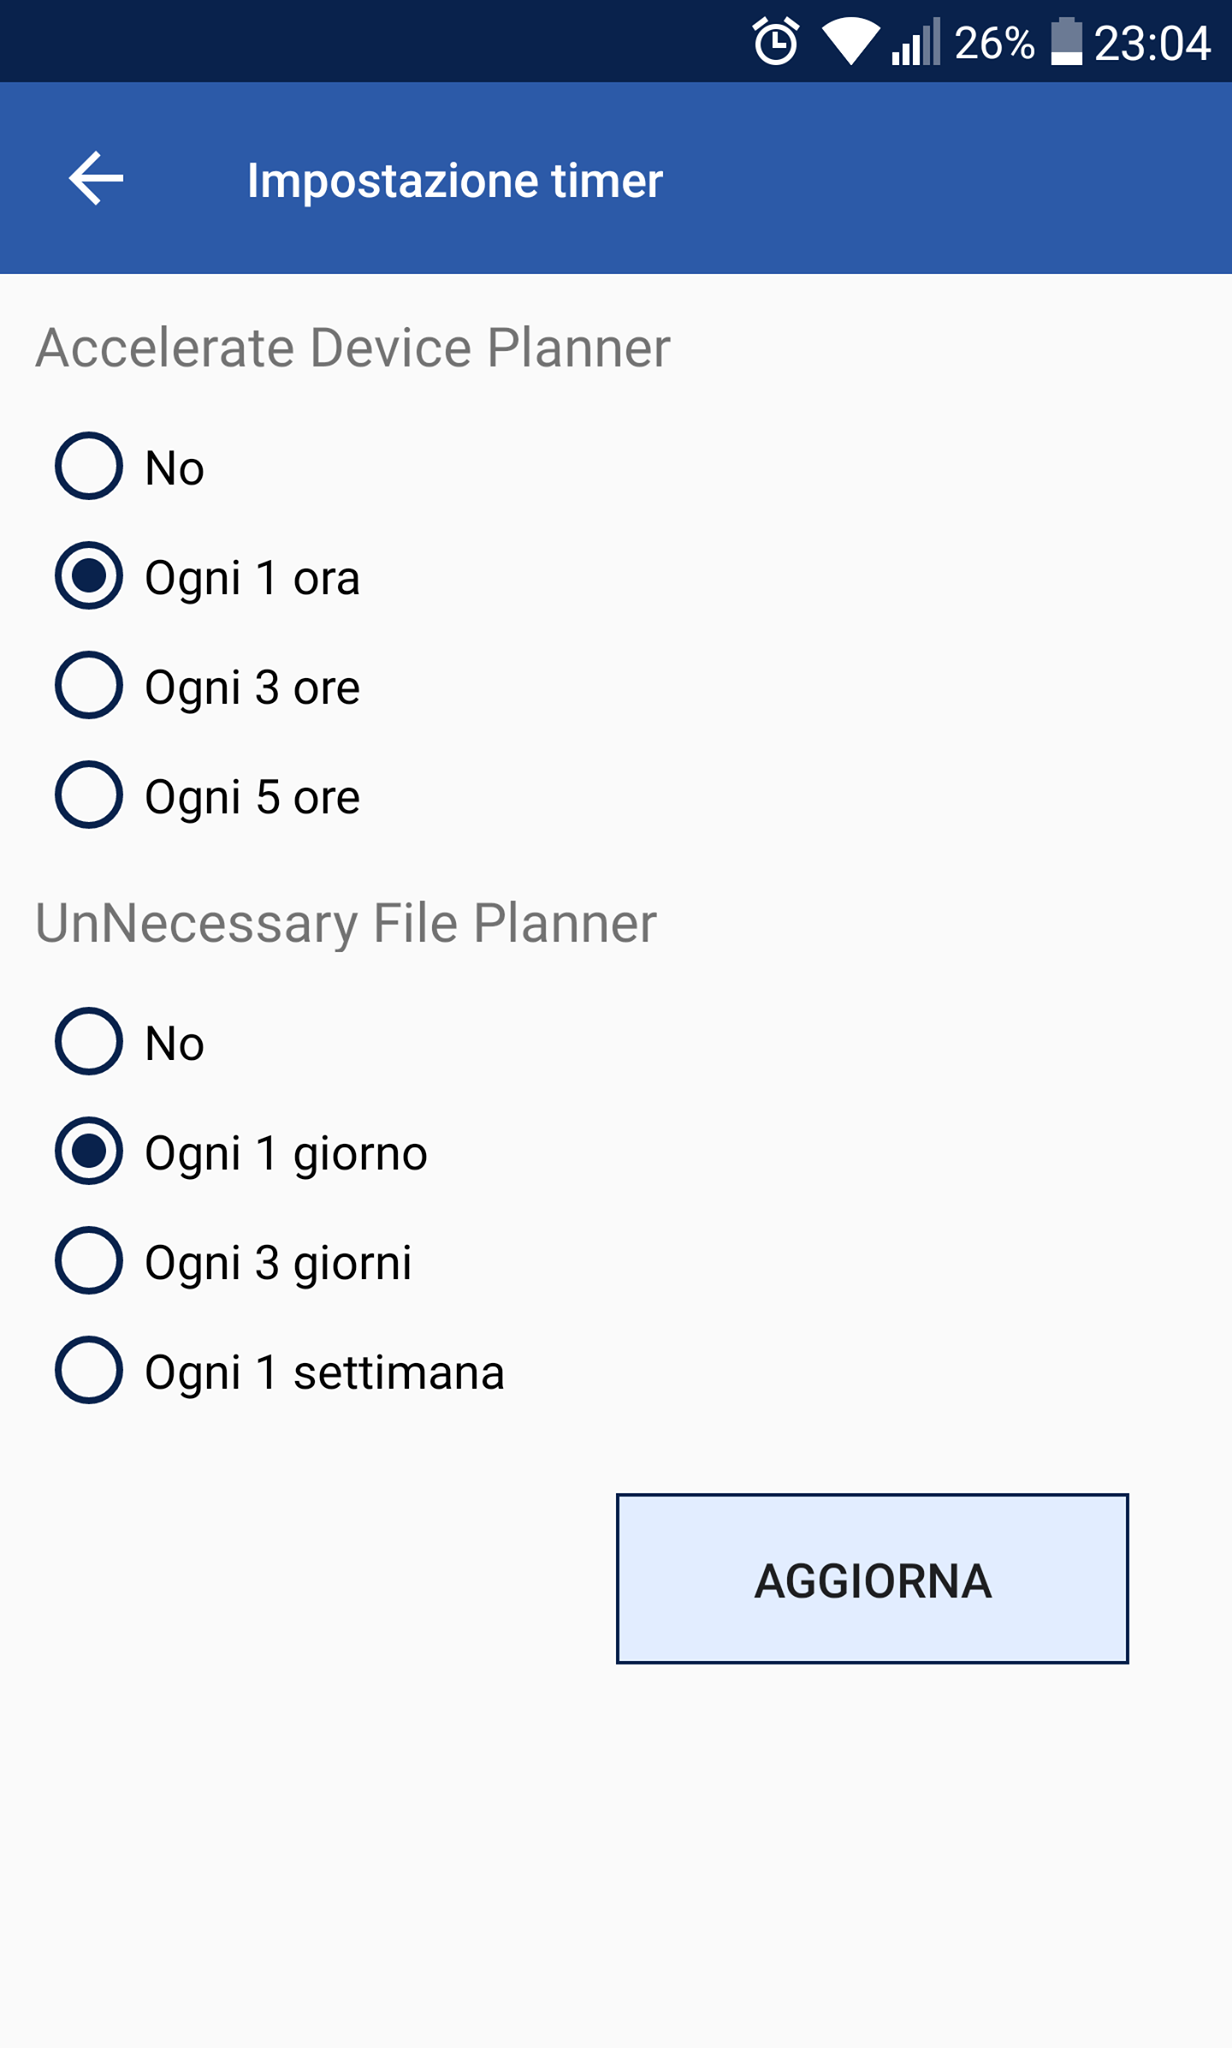
Task: Tap the battery icon in status bar
Action: (1066, 42)
